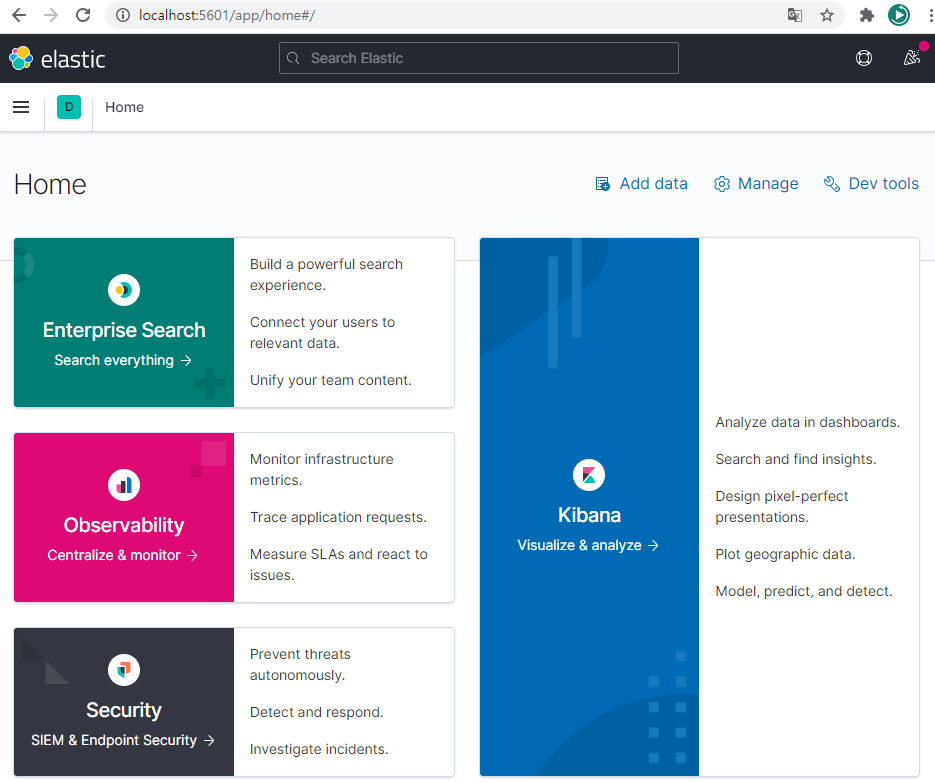935x782 pixels.
Task: Reload the browser page
Action: [x=83, y=15]
